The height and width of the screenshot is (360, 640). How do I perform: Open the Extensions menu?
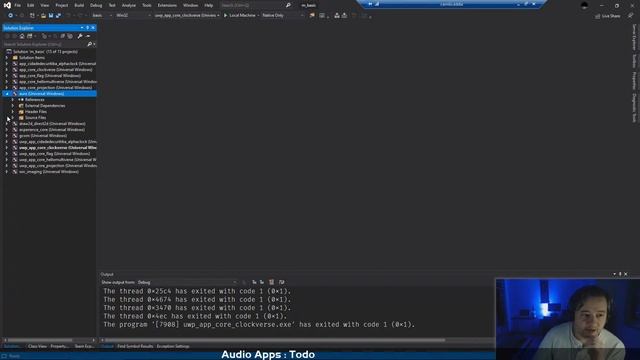[x=167, y=5]
